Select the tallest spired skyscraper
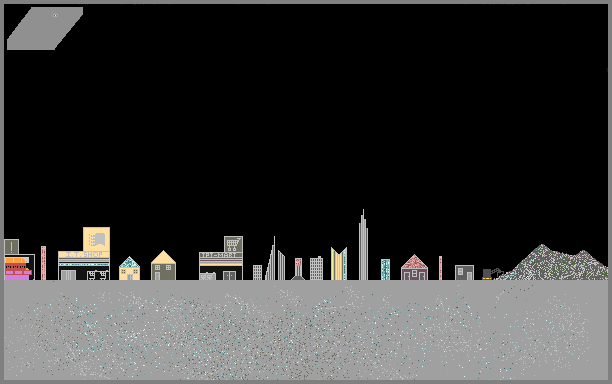This screenshot has width=612, height=384. click(x=363, y=245)
